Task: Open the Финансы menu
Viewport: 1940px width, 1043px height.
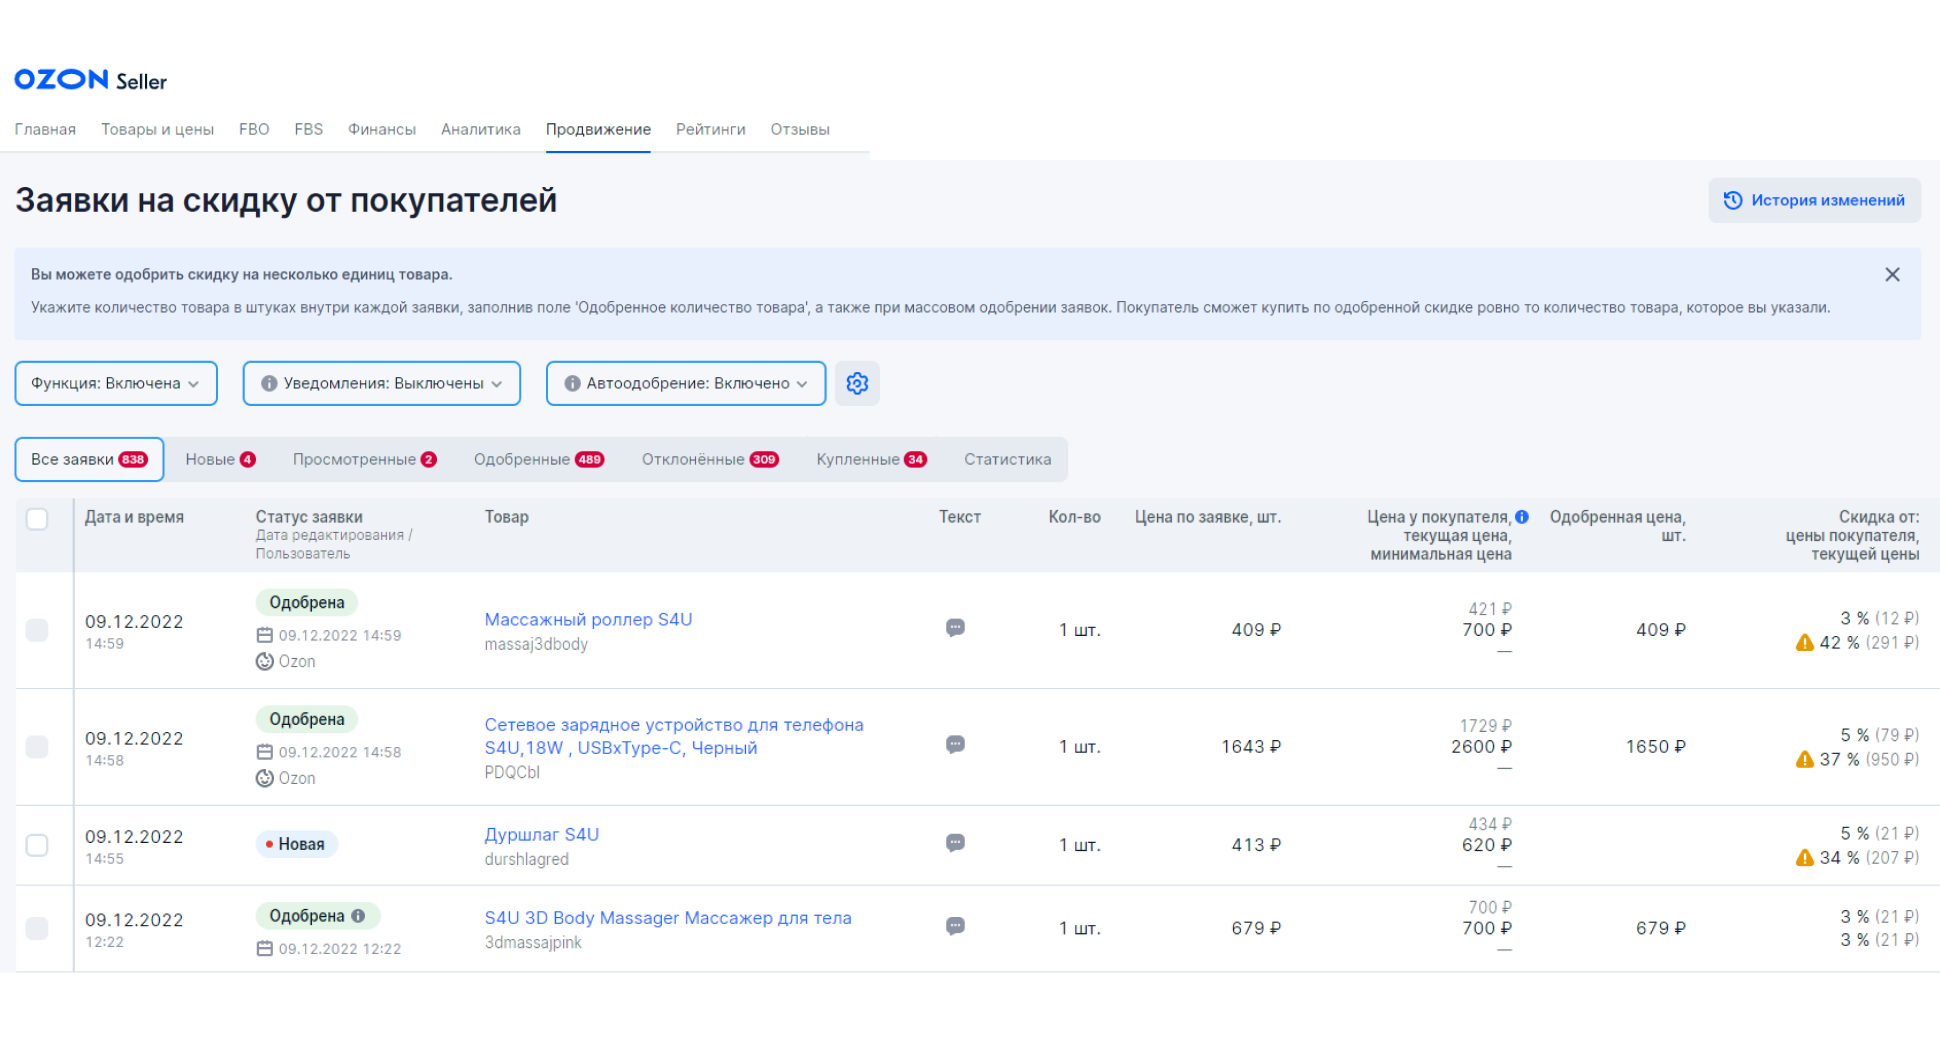Action: 382,129
